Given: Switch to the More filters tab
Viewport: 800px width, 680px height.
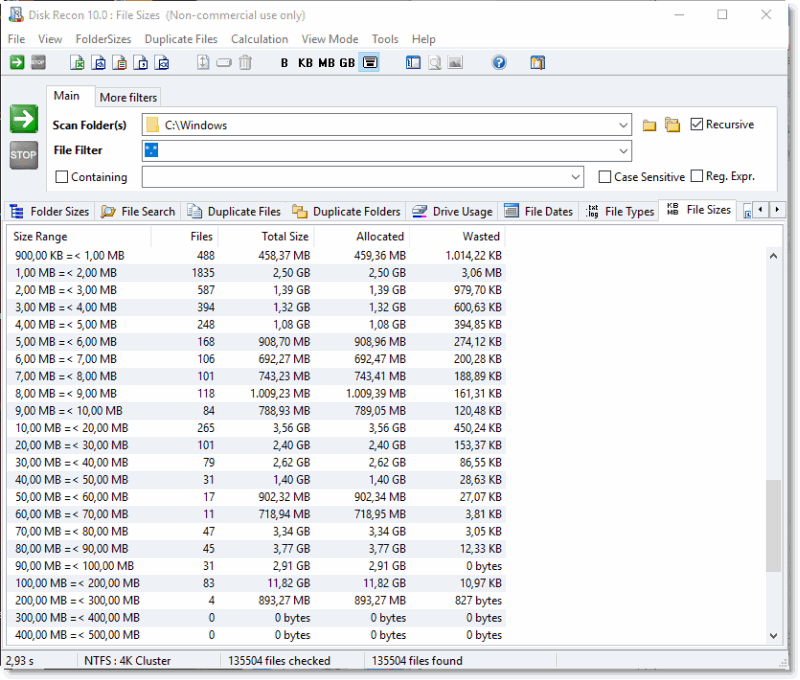Looking at the screenshot, I should point(128,97).
